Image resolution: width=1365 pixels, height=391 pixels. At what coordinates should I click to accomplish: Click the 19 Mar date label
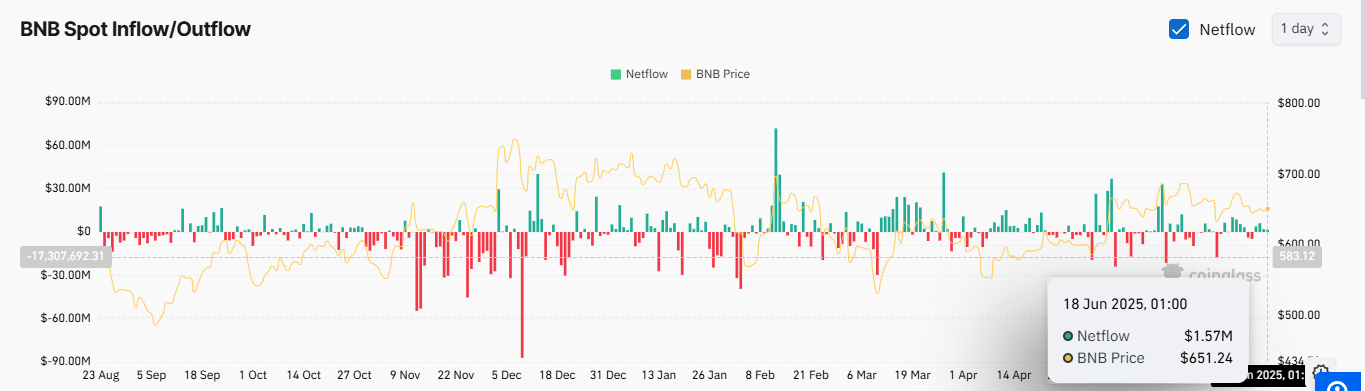pos(912,376)
